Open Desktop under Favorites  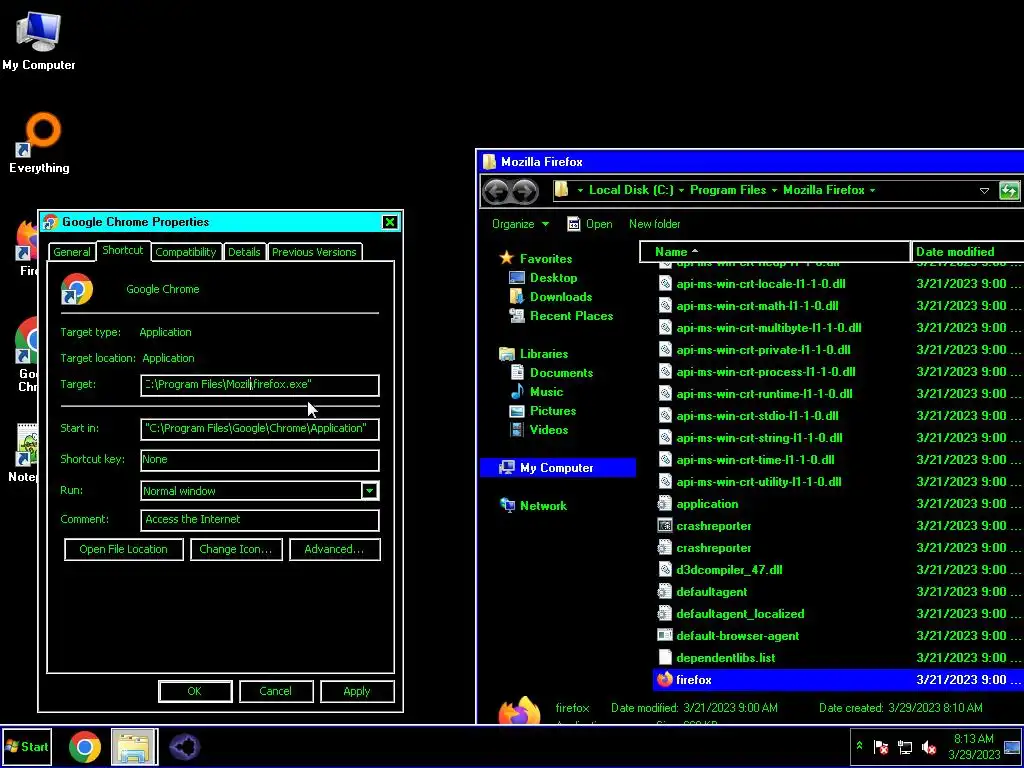click(553, 278)
